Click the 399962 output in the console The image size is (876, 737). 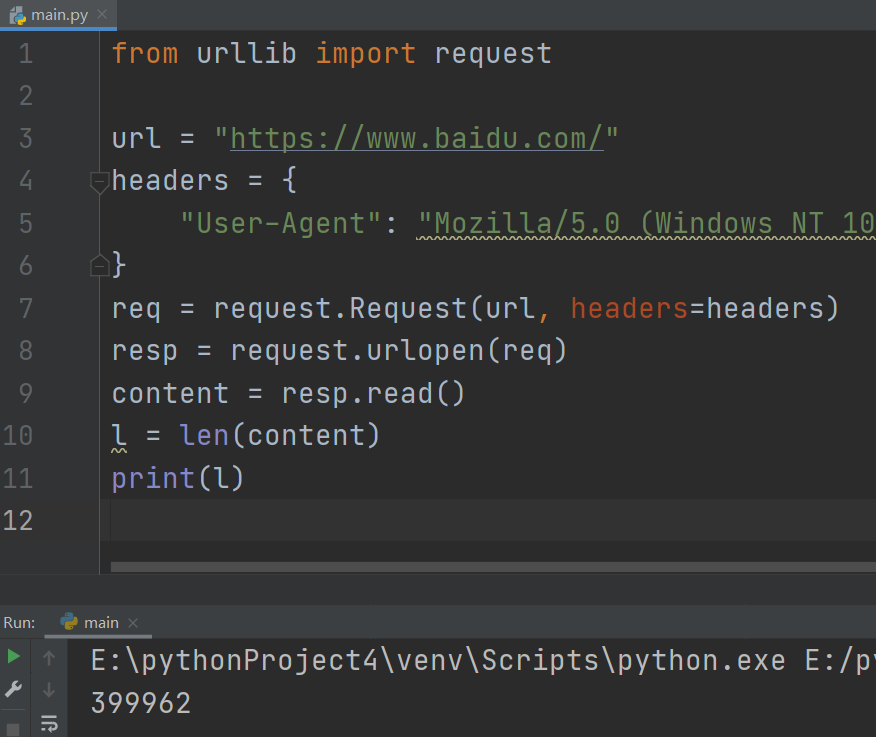click(139, 701)
